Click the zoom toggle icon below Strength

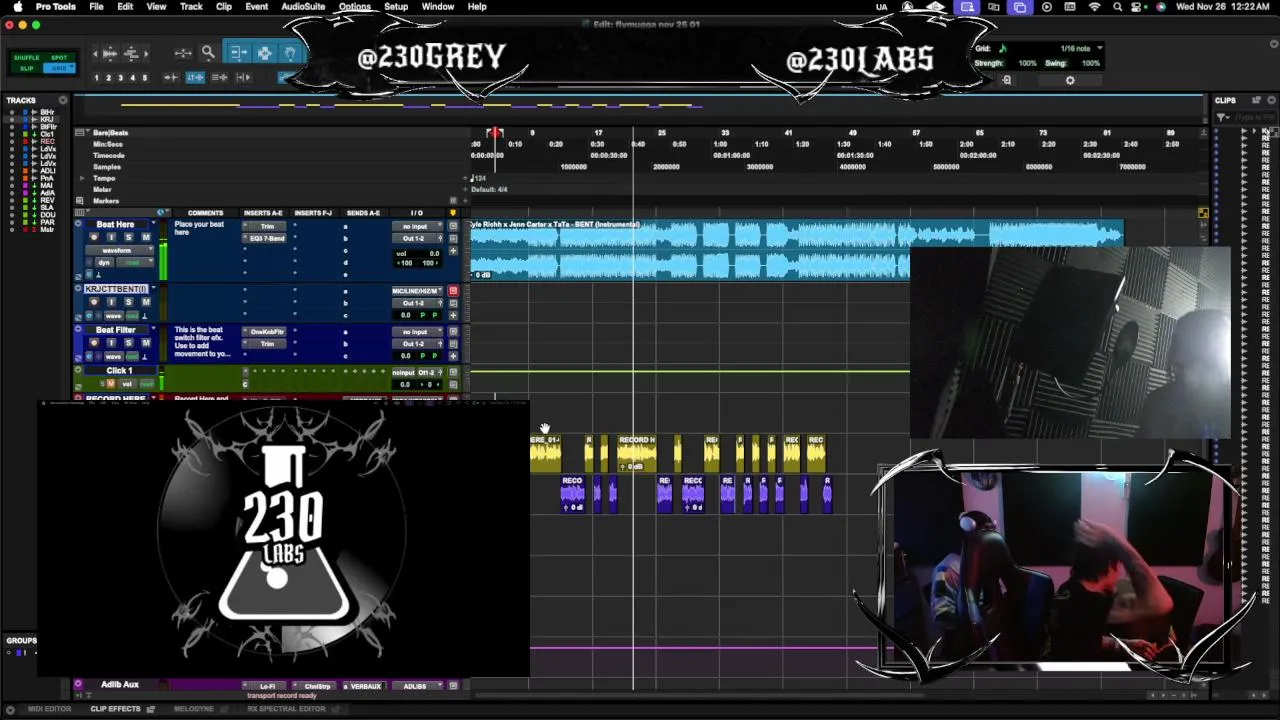pyautogui.click(x=1007, y=80)
